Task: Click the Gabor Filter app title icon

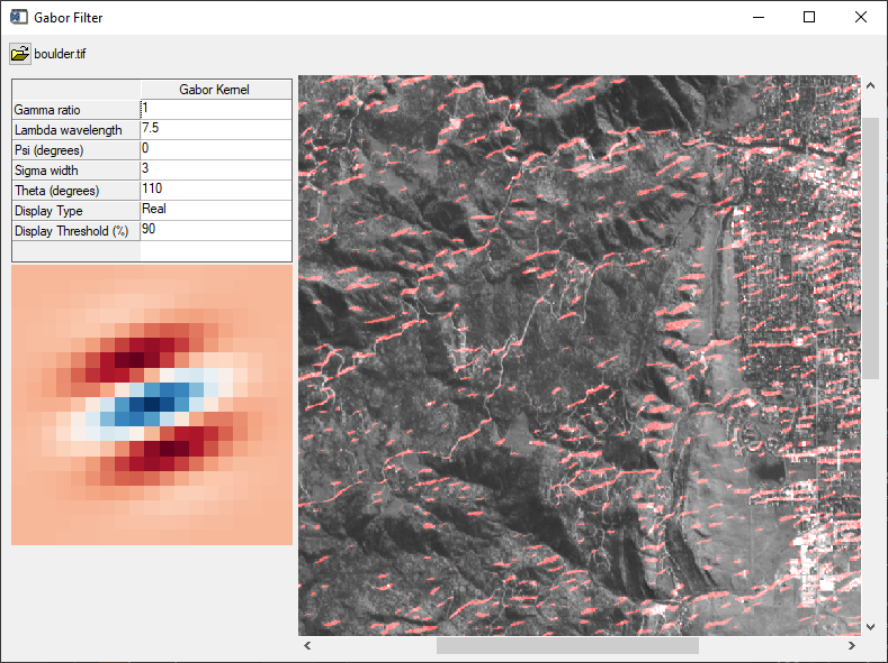Action: pyautogui.click(x=19, y=17)
